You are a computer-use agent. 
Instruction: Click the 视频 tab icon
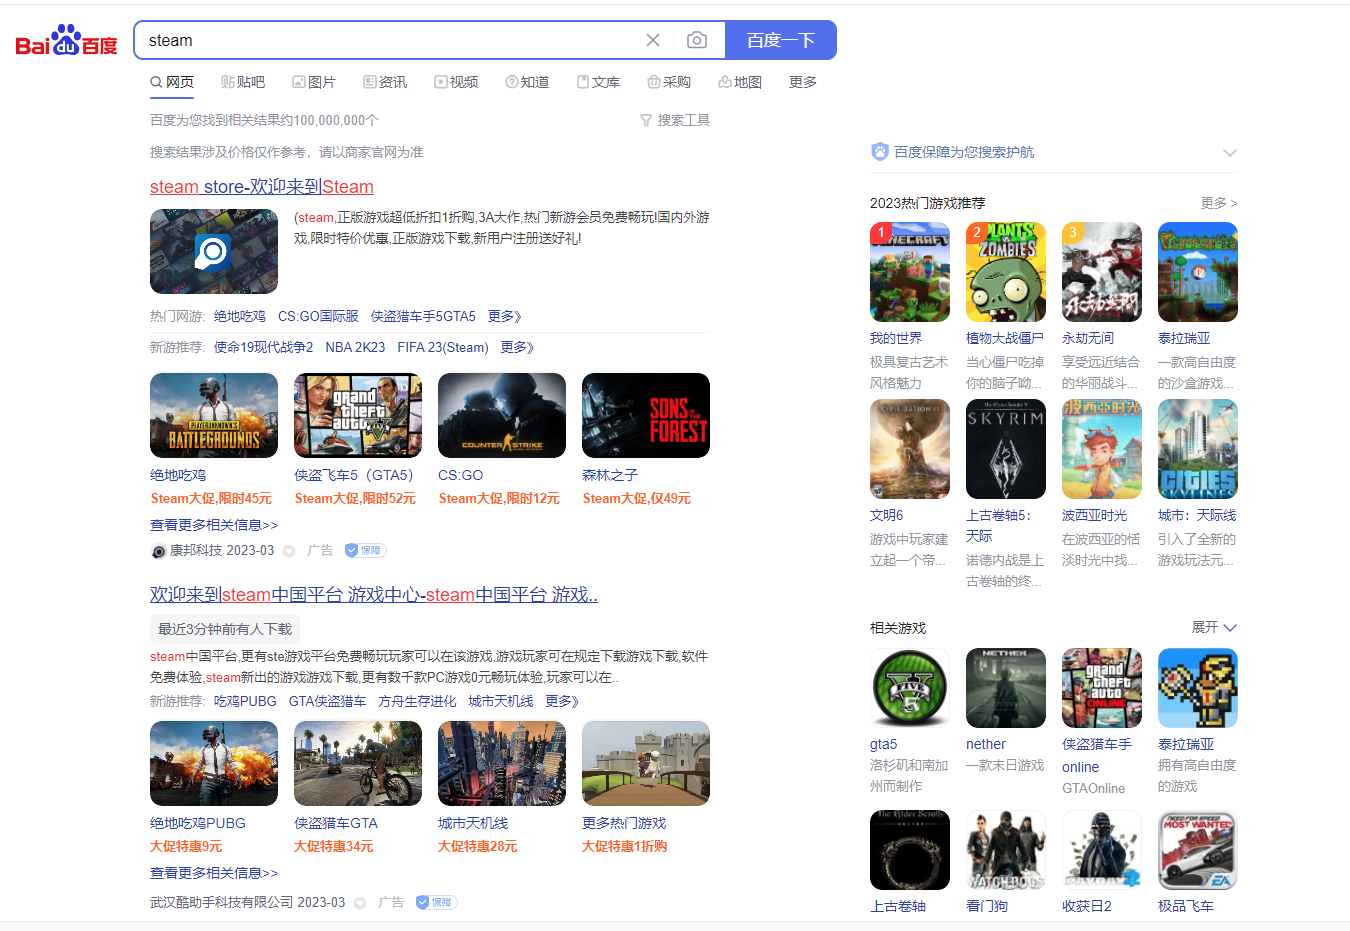pos(440,81)
